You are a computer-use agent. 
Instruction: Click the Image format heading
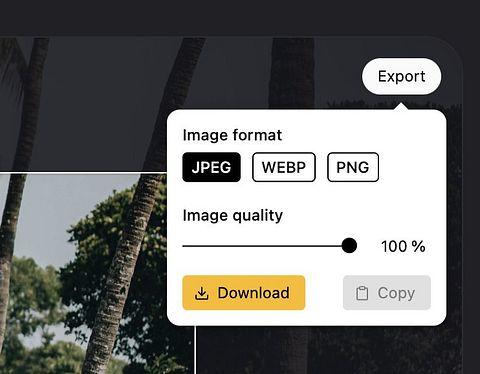(x=232, y=135)
